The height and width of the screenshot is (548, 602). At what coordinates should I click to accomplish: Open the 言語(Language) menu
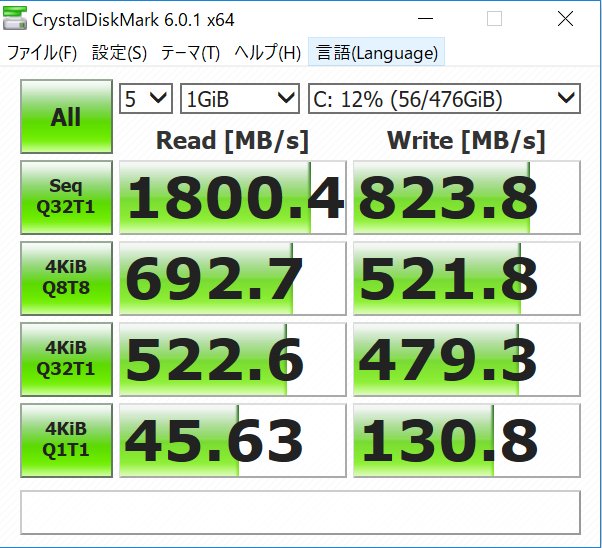pyautogui.click(x=377, y=53)
